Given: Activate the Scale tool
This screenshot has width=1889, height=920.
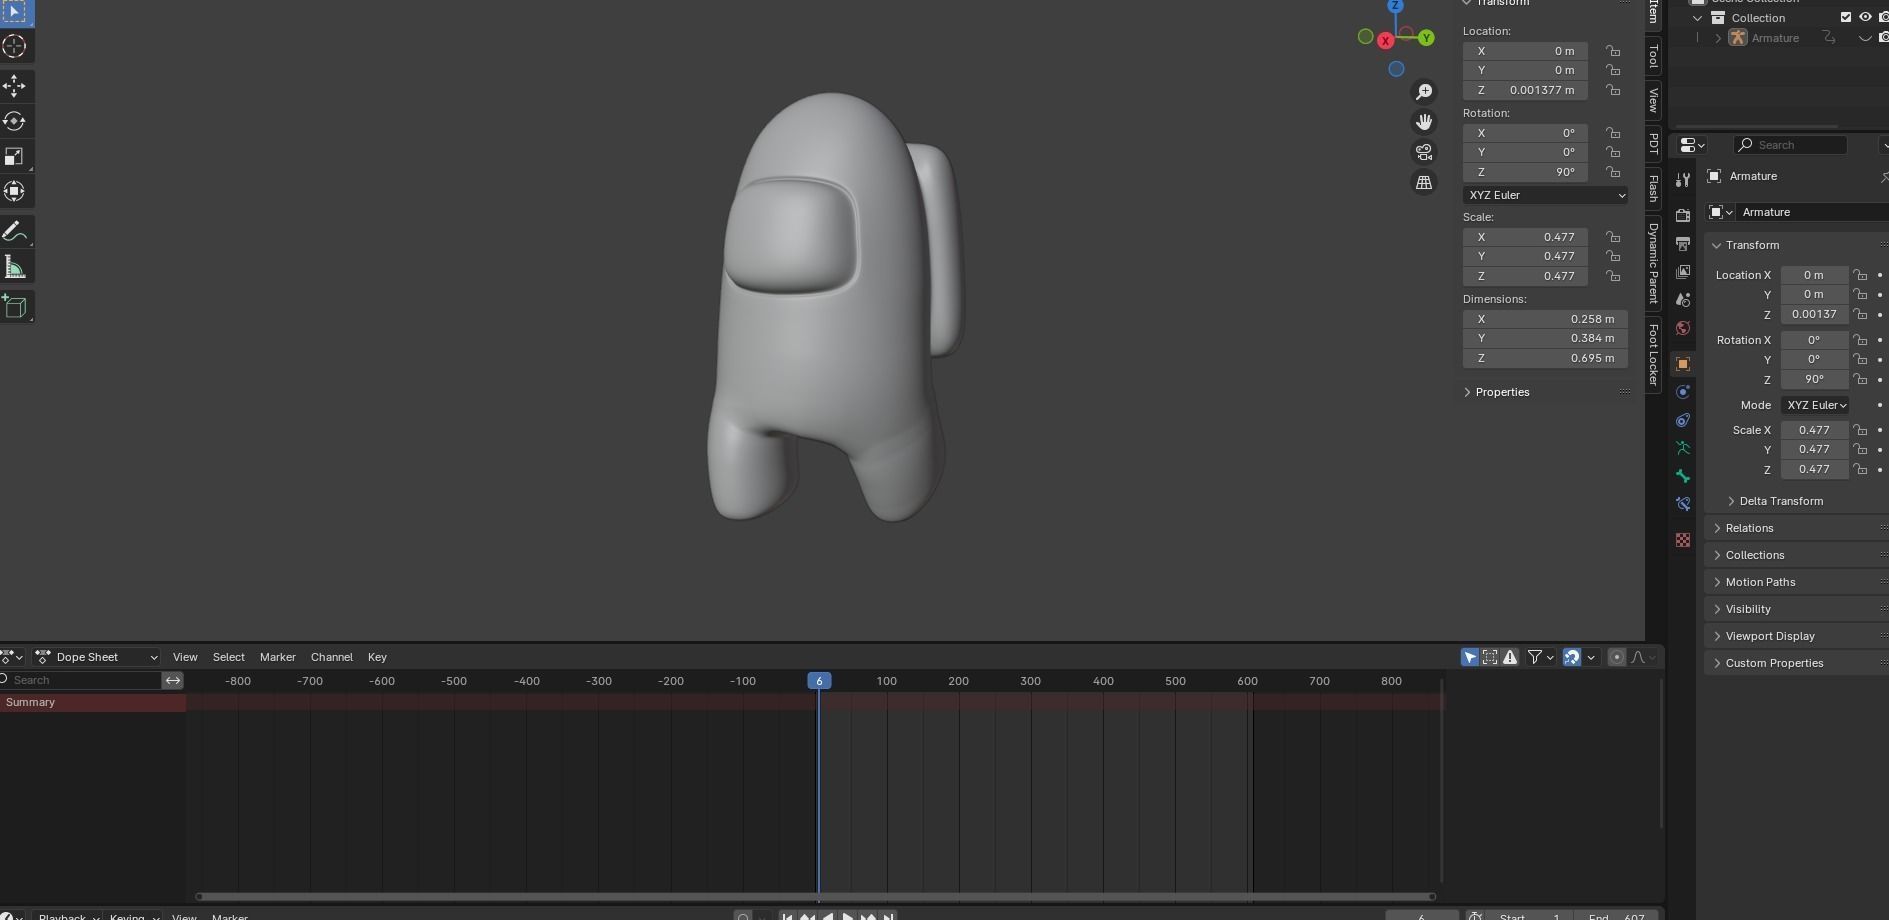Looking at the screenshot, I should [x=15, y=156].
